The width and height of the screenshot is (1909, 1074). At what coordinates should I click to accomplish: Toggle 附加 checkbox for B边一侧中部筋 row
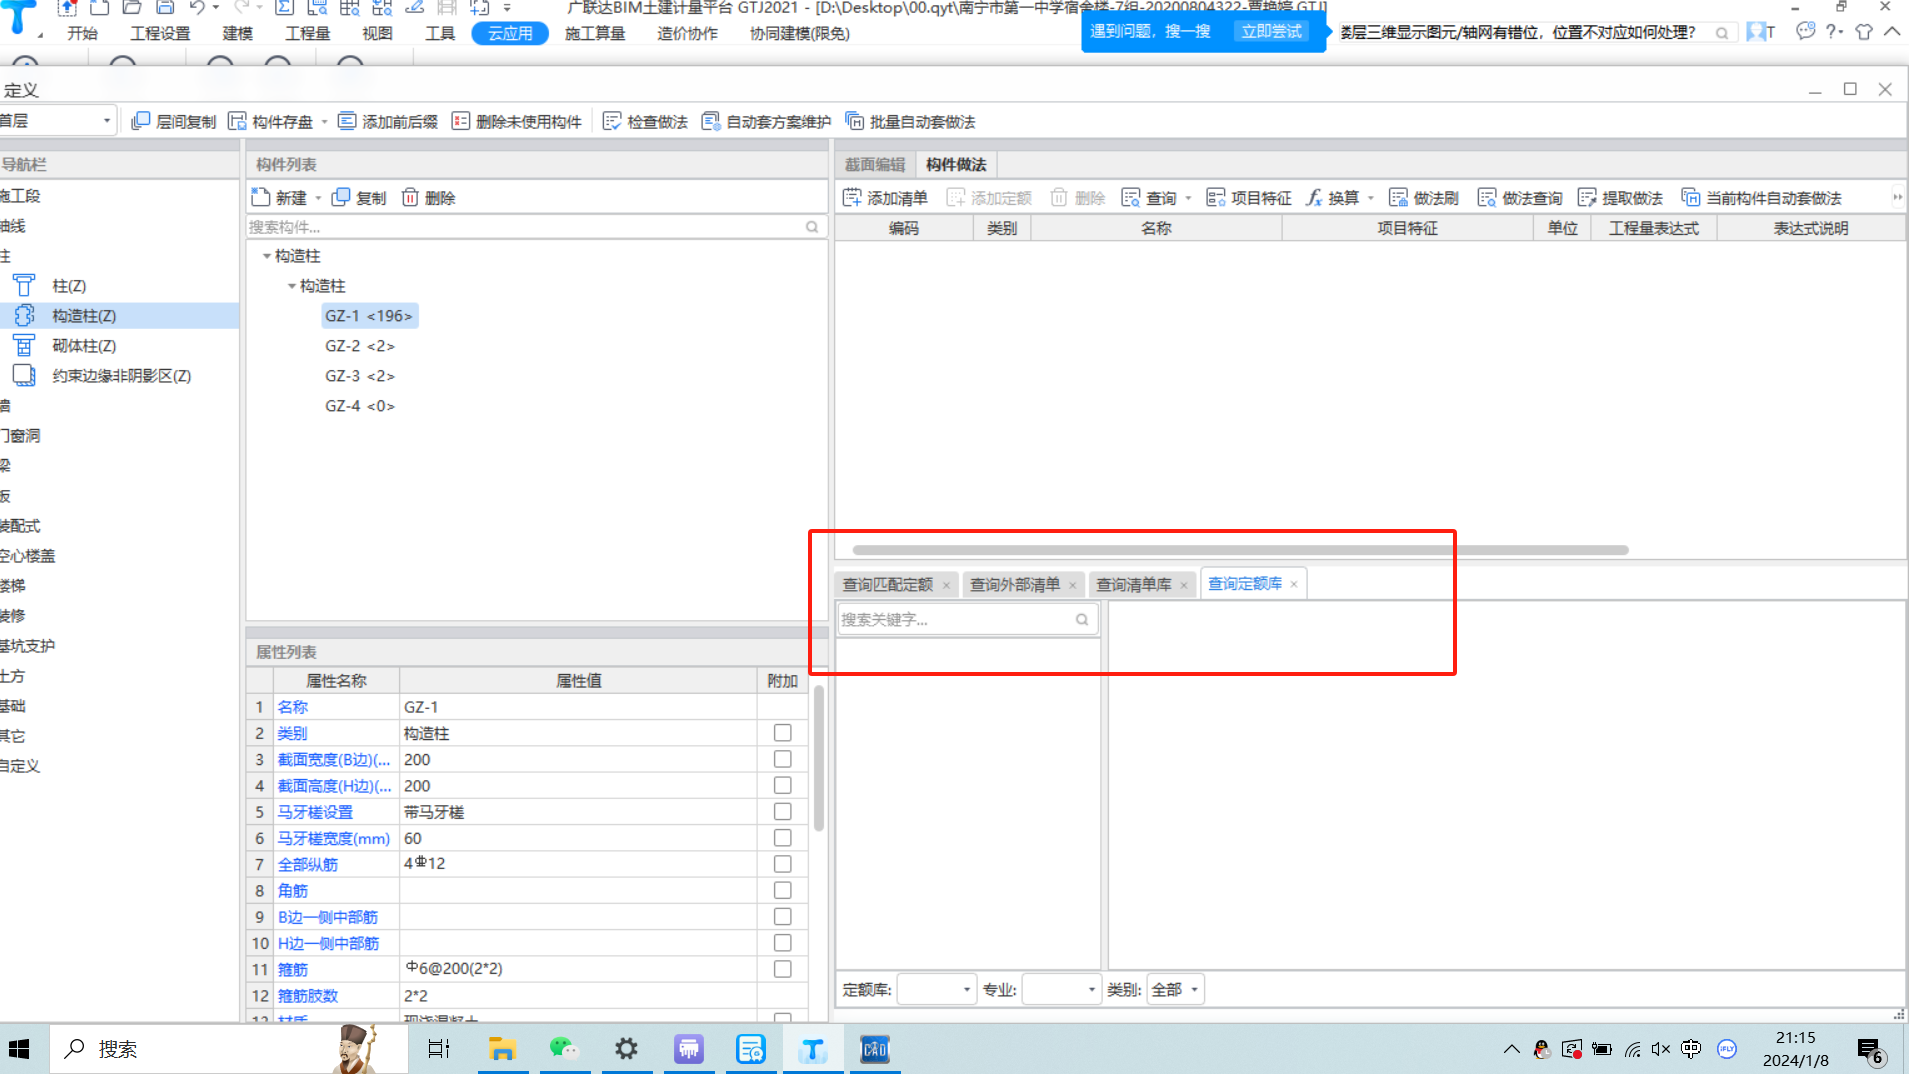coord(783,916)
